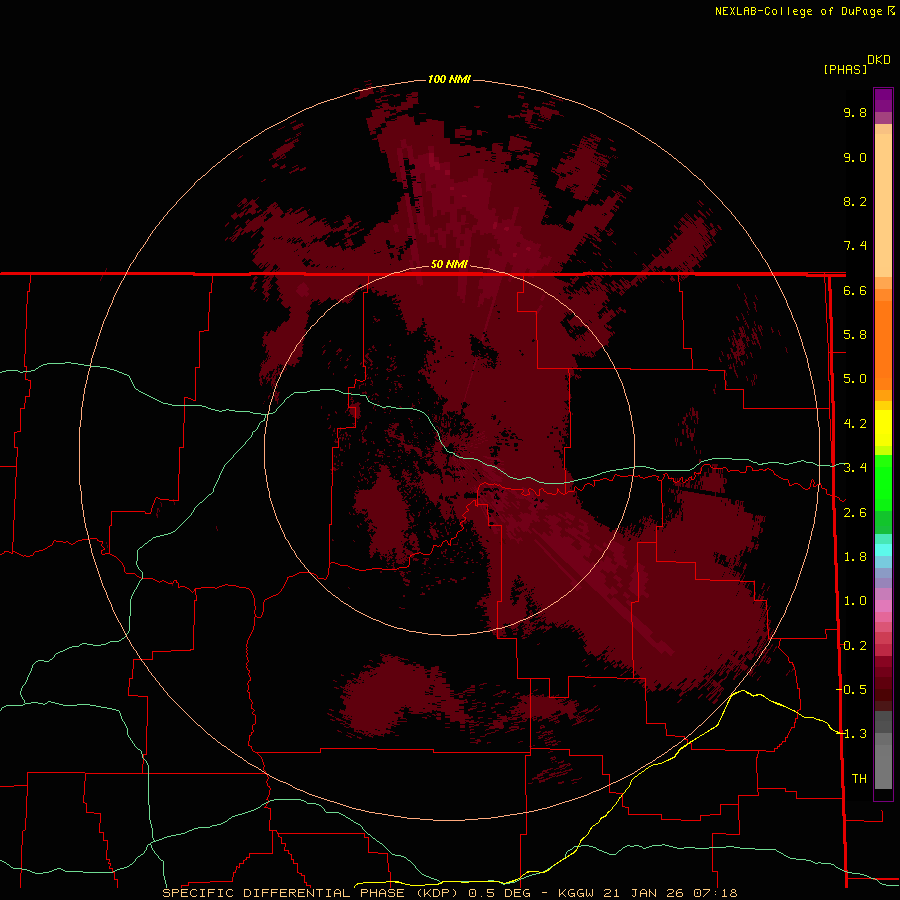Click the SPECIFIC DIFFERENTIAL PHASE (KDP) caption
900x900 pixels.
pos(312,893)
